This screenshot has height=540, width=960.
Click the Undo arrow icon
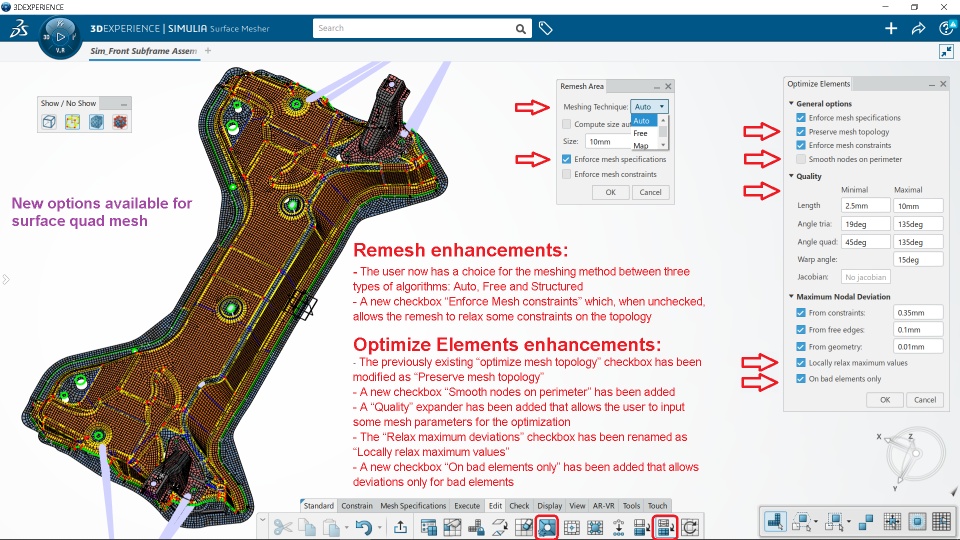(364, 527)
